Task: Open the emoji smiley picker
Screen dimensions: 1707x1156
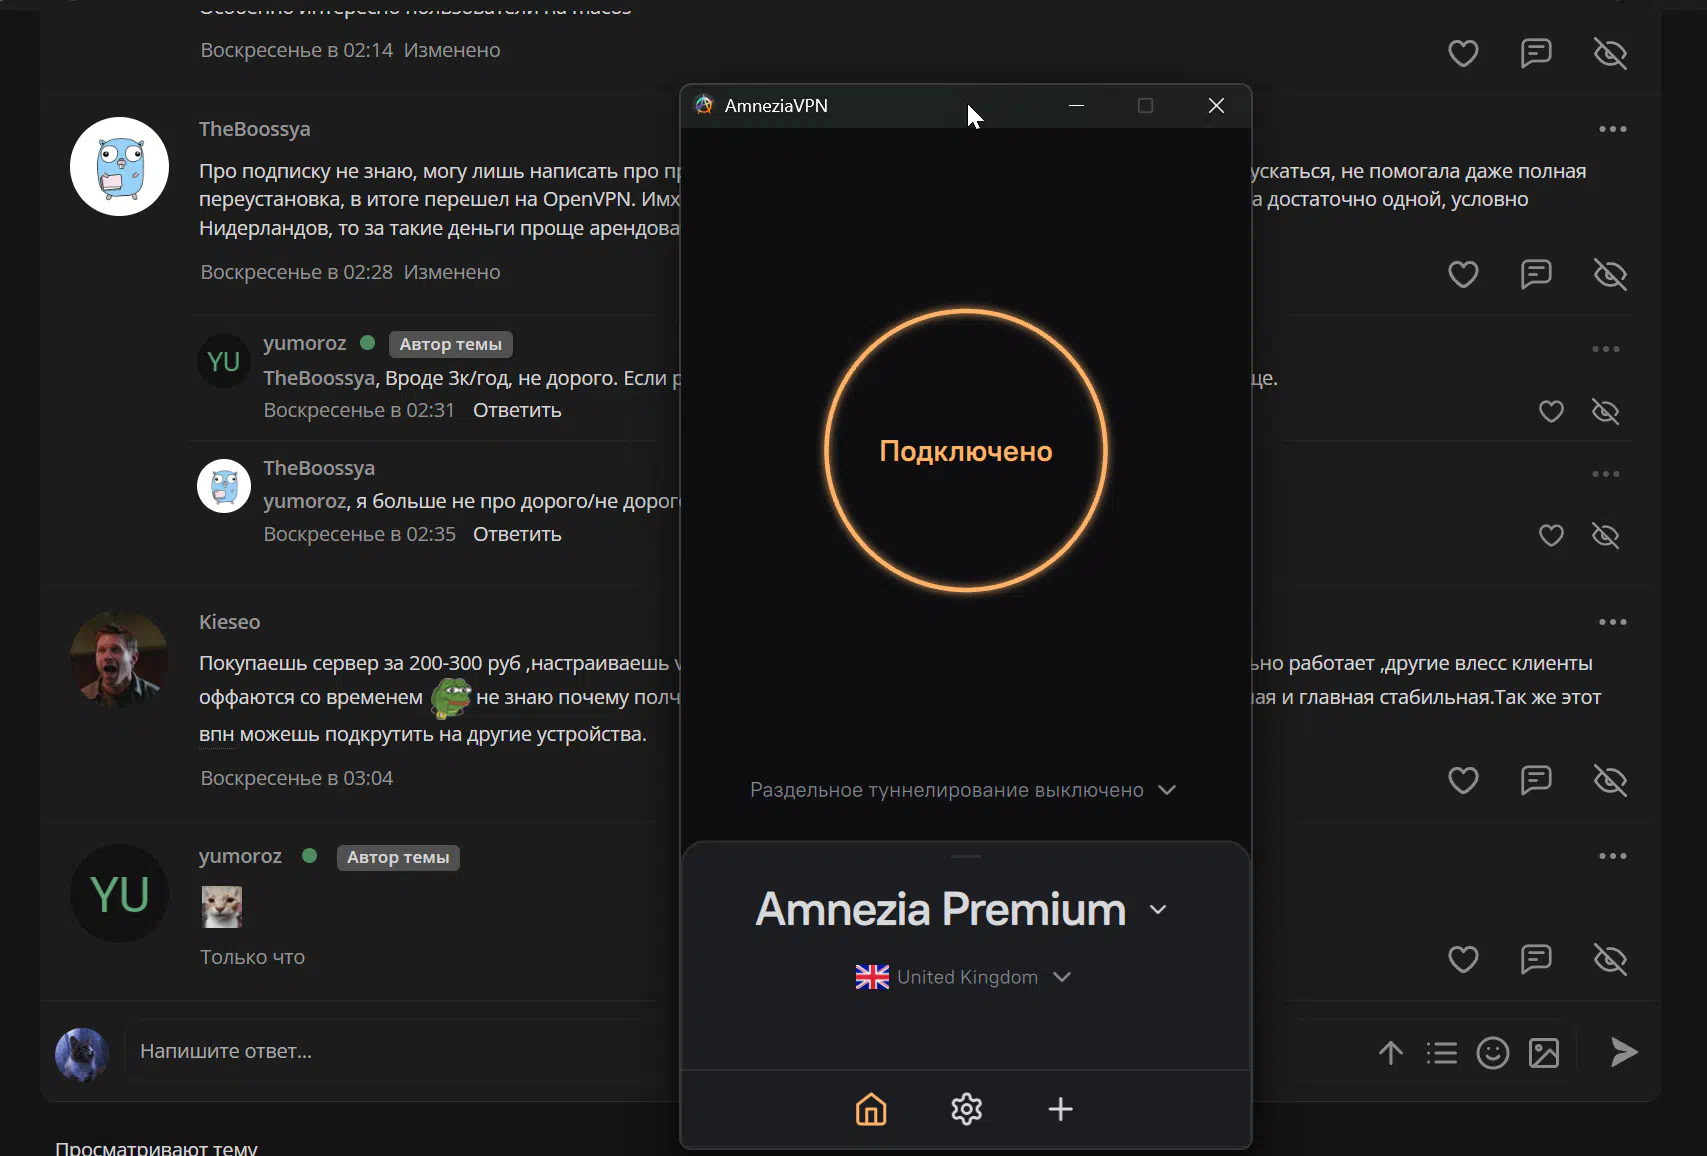Action: point(1492,1052)
